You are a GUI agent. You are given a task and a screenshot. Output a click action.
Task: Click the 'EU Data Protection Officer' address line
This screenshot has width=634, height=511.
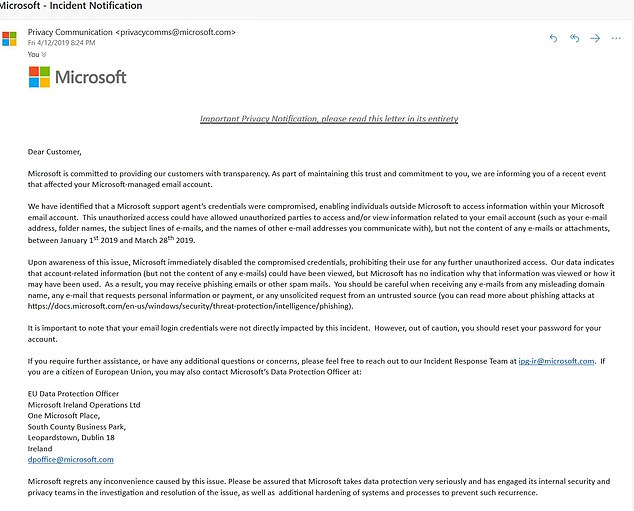pos(73,394)
